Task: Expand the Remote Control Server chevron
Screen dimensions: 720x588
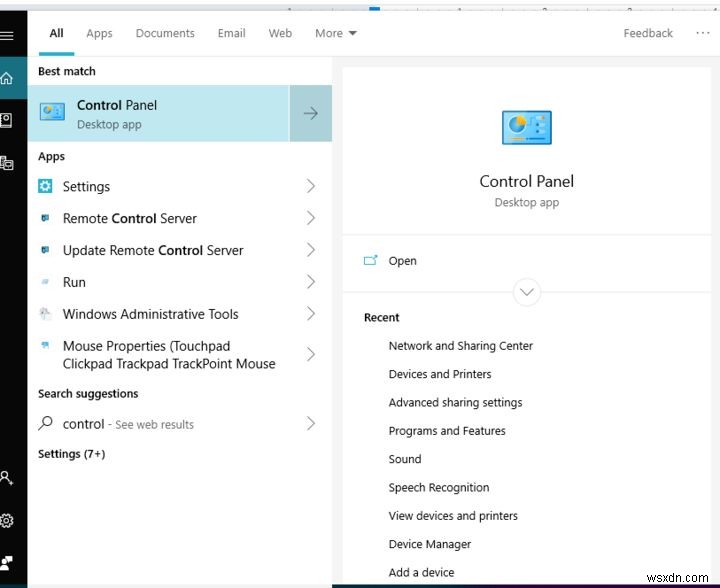Action: click(311, 218)
